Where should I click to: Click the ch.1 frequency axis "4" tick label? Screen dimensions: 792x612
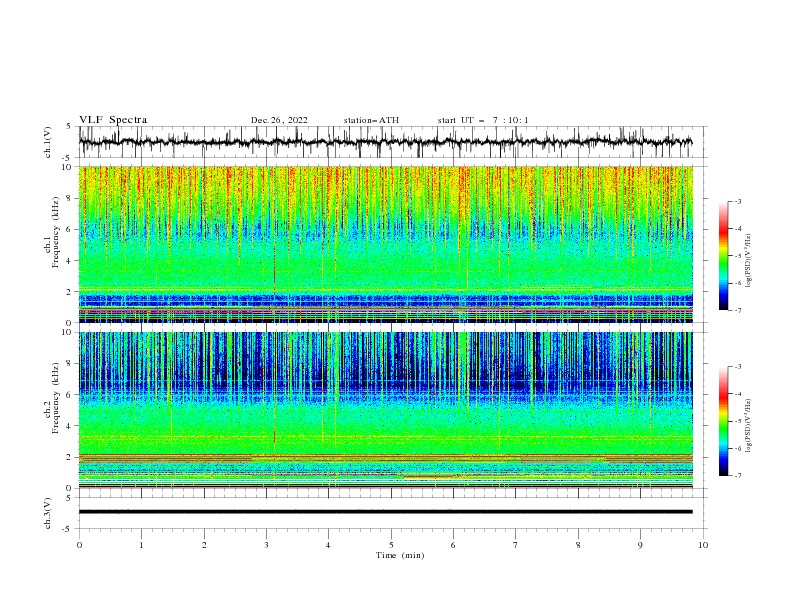coord(70,261)
